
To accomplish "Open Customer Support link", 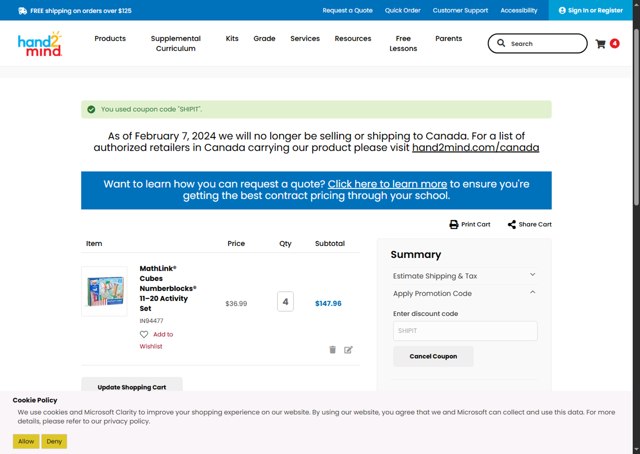I will [x=460, y=11].
